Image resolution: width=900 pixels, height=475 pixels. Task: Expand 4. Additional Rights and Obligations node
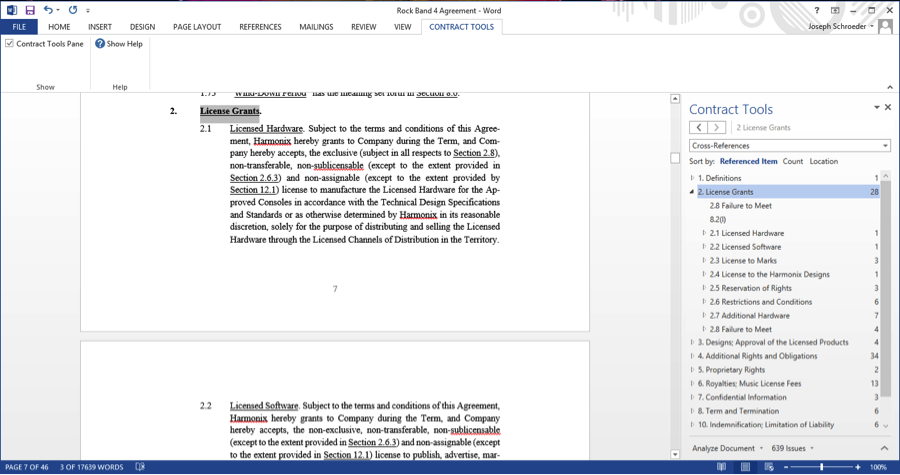pos(692,356)
